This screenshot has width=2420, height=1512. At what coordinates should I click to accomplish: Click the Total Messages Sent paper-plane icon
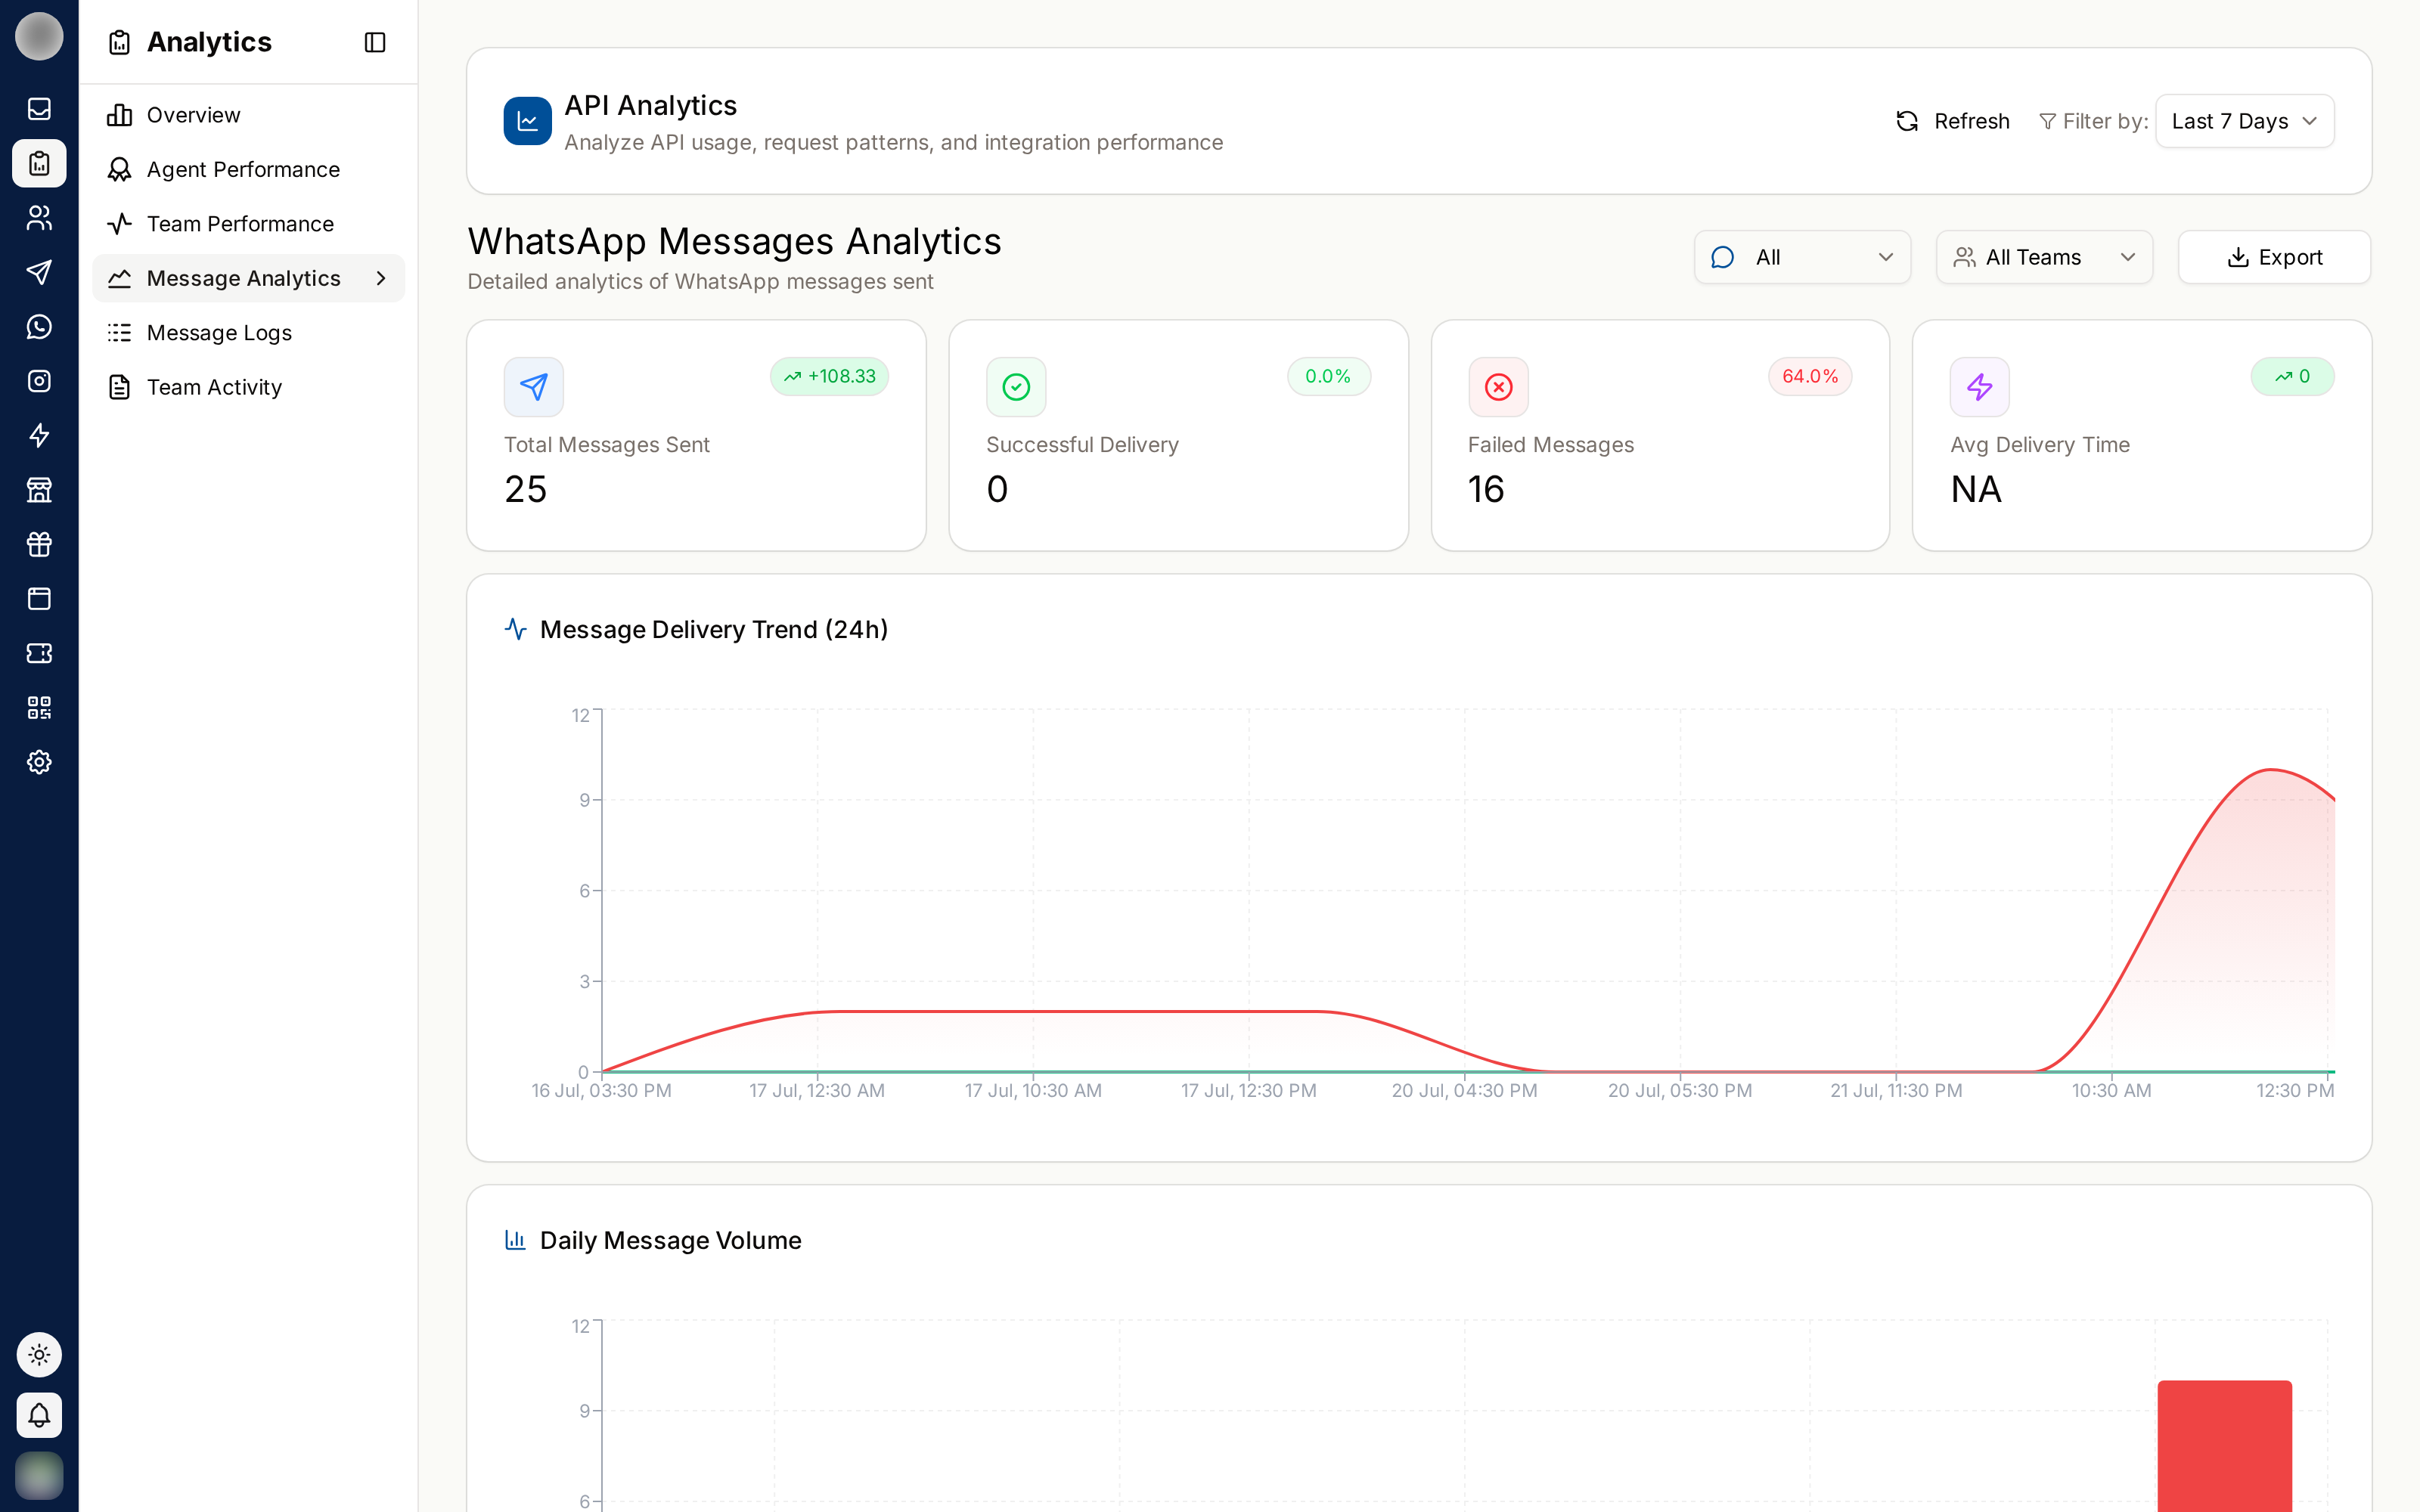(x=533, y=387)
